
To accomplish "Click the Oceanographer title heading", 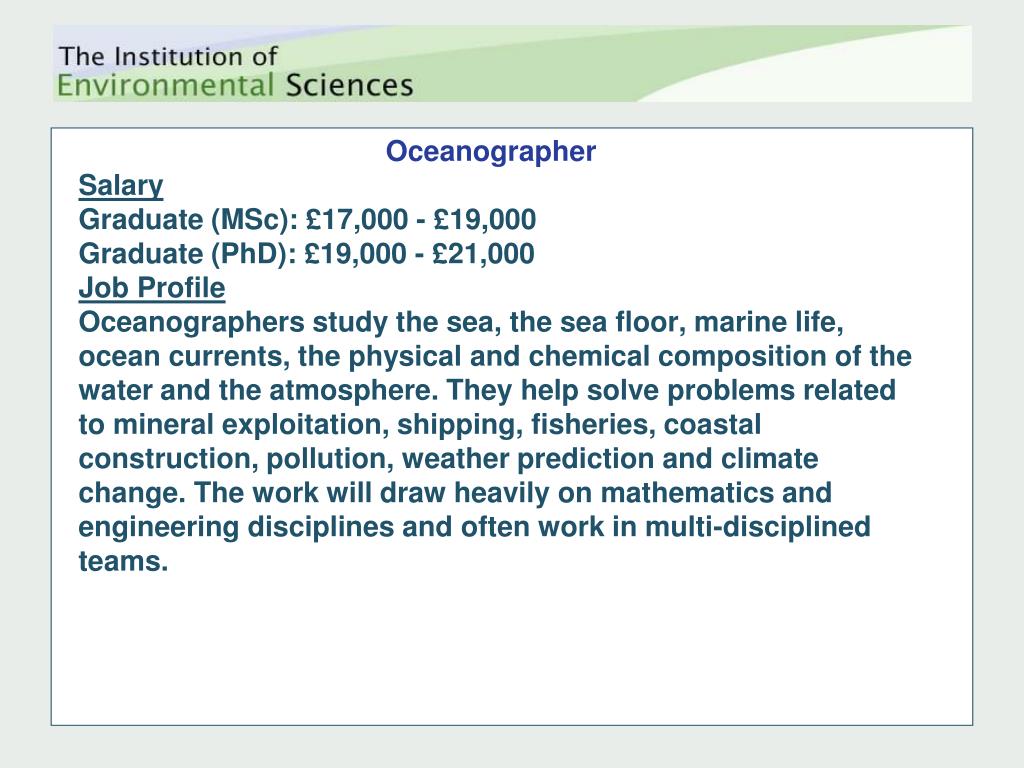I will (490, 152).
